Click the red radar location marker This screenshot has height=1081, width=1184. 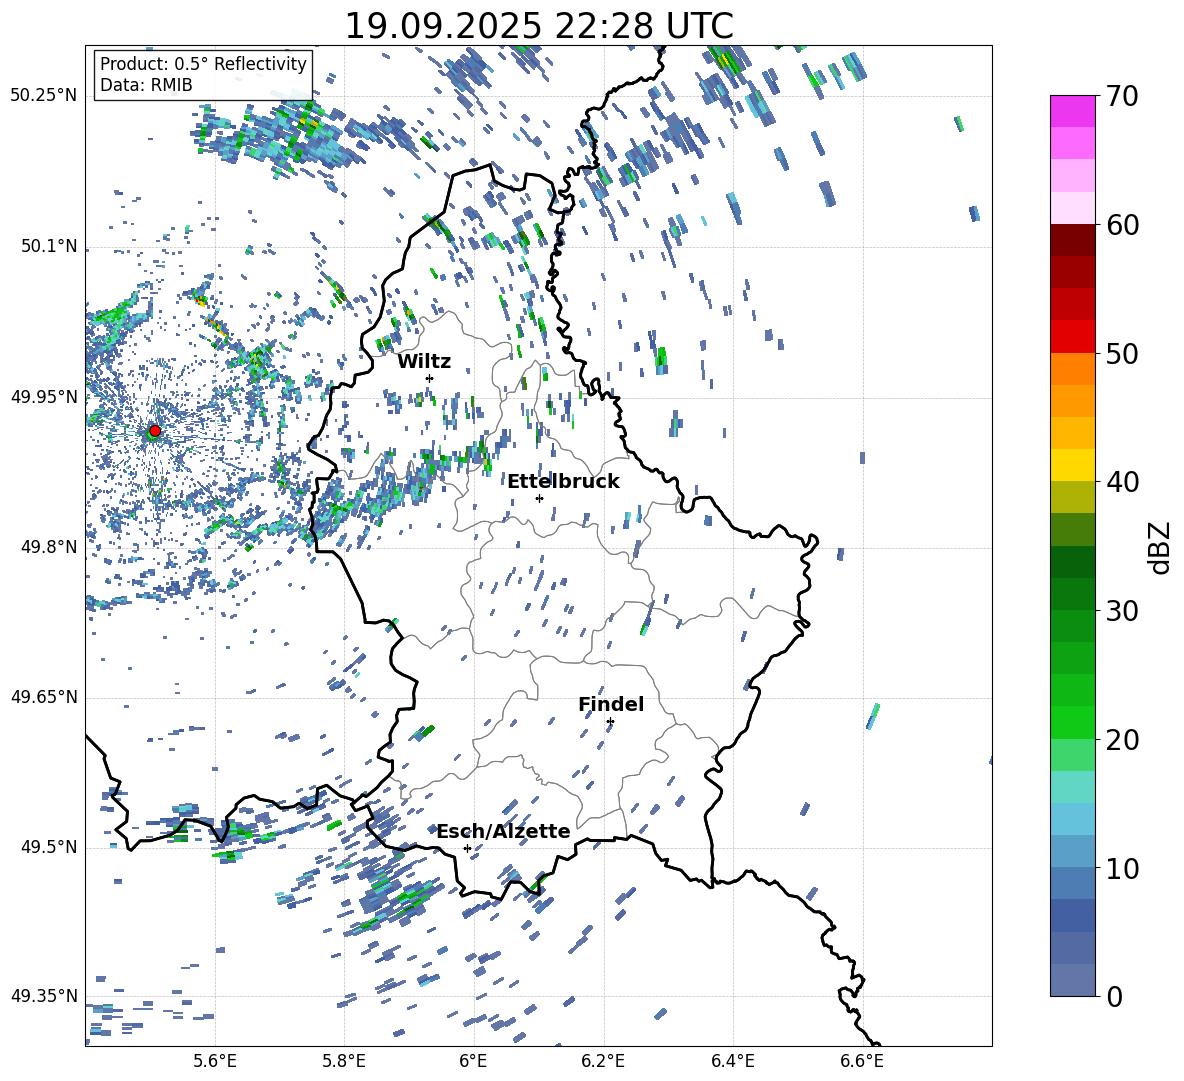(155, 430)
